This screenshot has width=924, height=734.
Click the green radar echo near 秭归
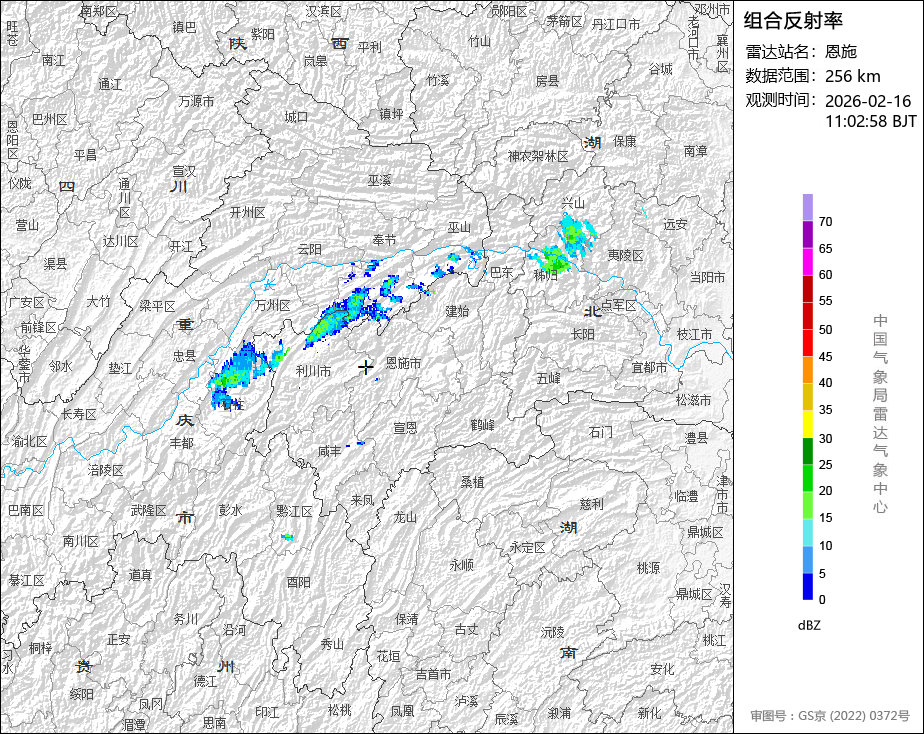click(x=553, y=260)
